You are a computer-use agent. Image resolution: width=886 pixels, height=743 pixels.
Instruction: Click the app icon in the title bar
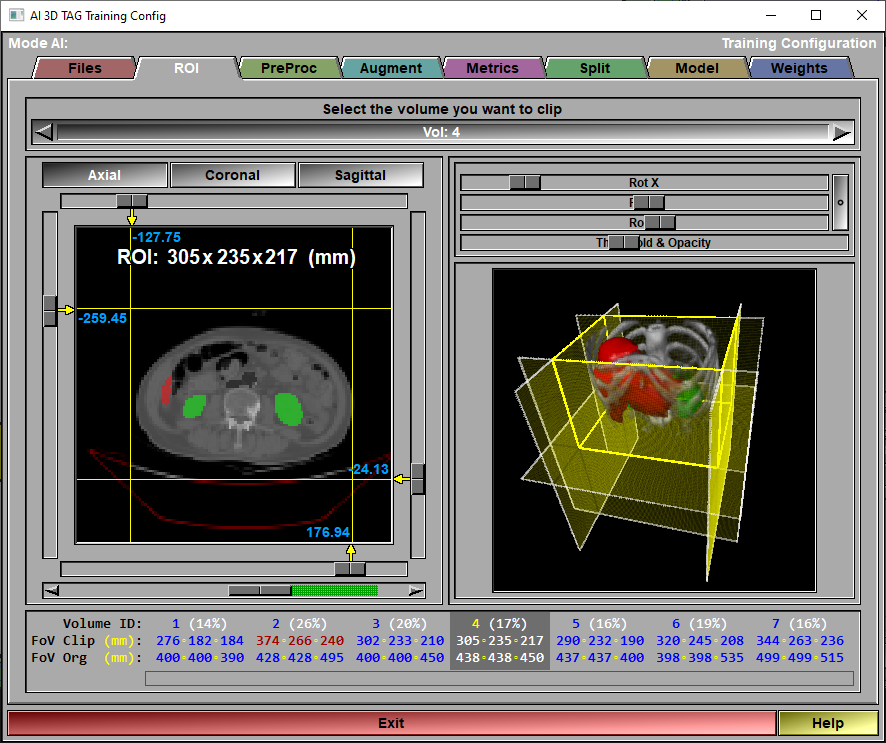[x=16, y=15]
